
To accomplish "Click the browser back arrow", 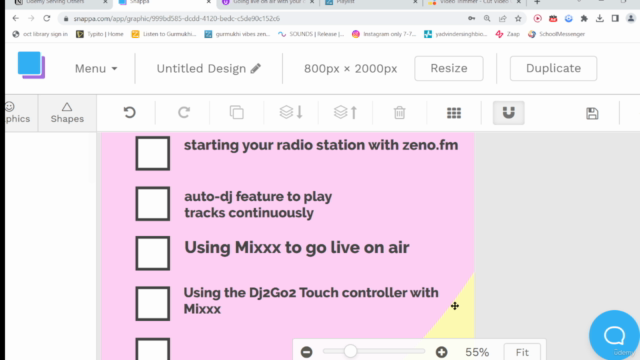I will (x=16, y=18).
